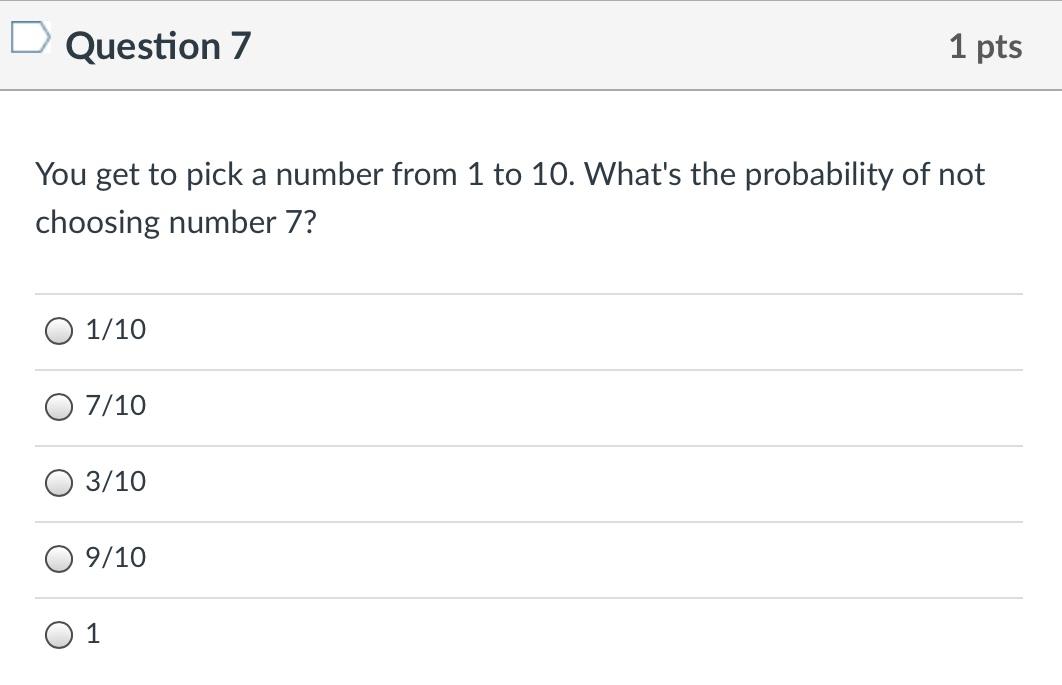Click the 9/10 answer label text
The image size is (1062, 685).
pos(114,557)
